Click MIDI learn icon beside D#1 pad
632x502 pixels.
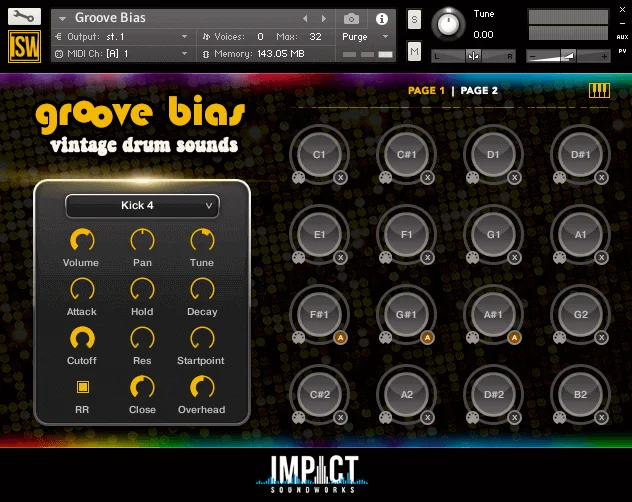(559, 178)
